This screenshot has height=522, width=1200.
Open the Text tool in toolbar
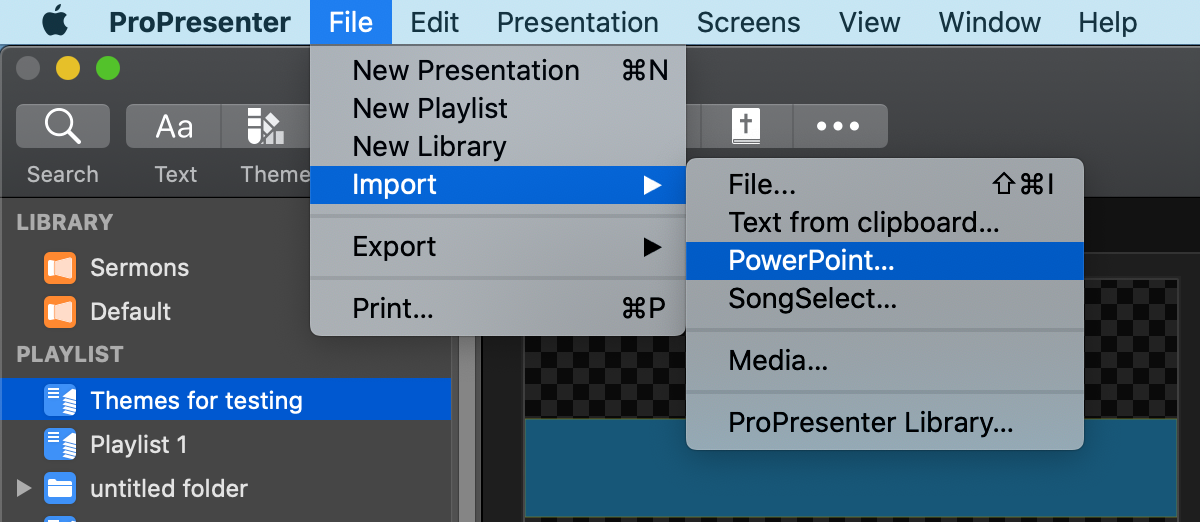pos(174,127)
